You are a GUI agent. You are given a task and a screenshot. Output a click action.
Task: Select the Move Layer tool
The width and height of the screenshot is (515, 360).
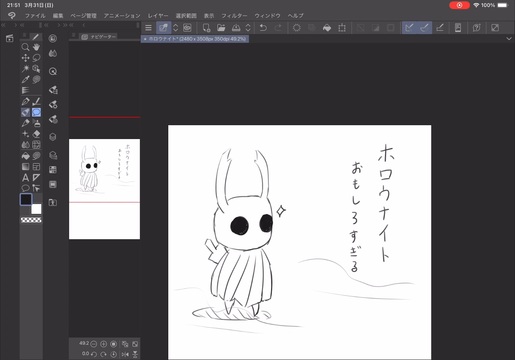click(25, 58)
